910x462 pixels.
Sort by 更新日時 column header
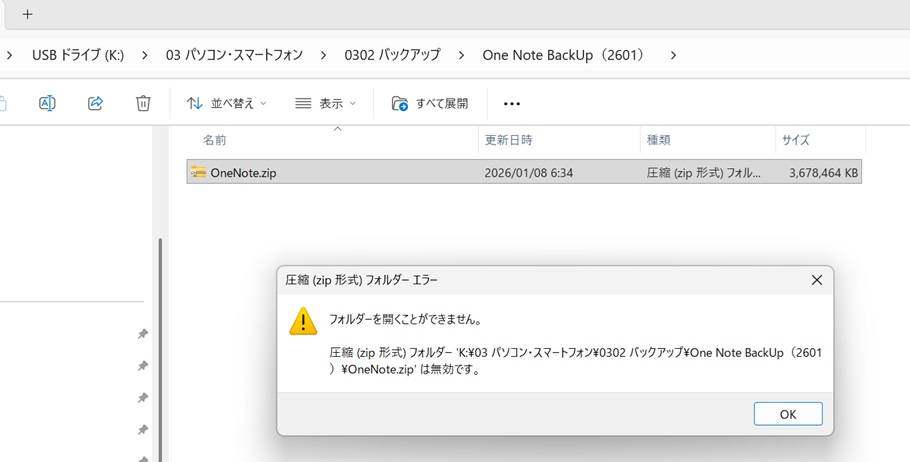tap(508, 140)
